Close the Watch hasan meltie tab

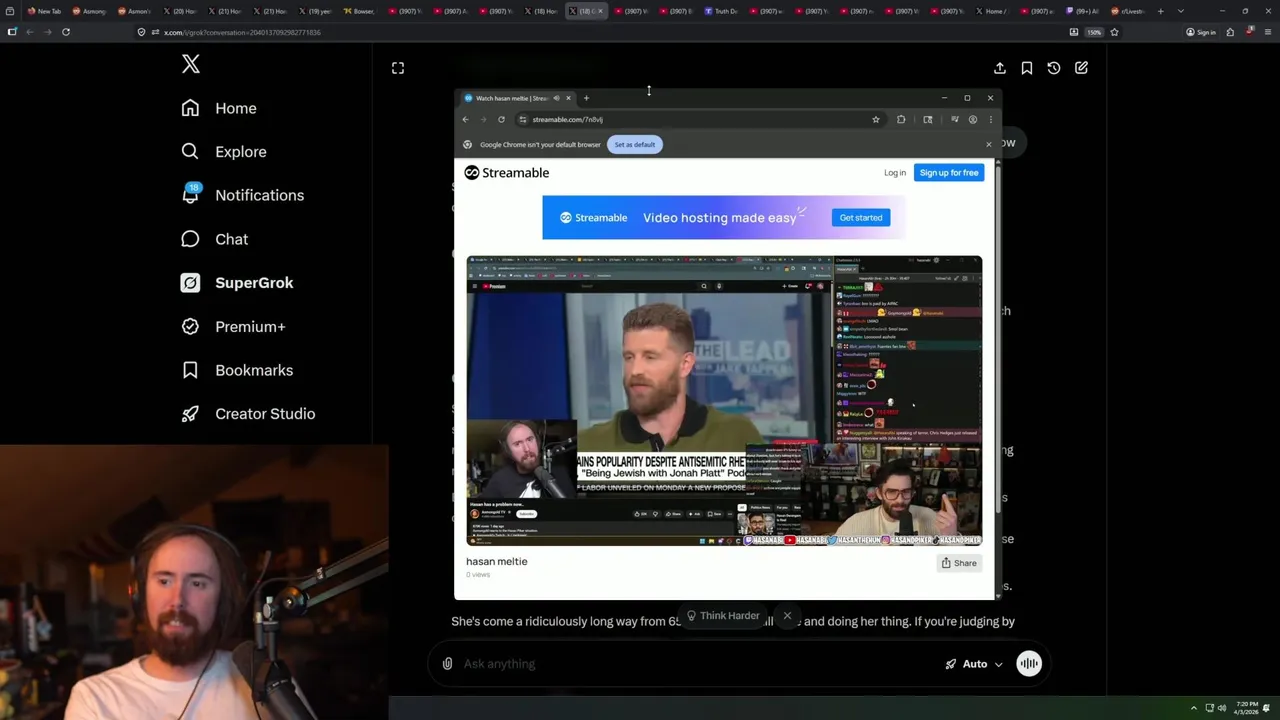pos(568,98)
